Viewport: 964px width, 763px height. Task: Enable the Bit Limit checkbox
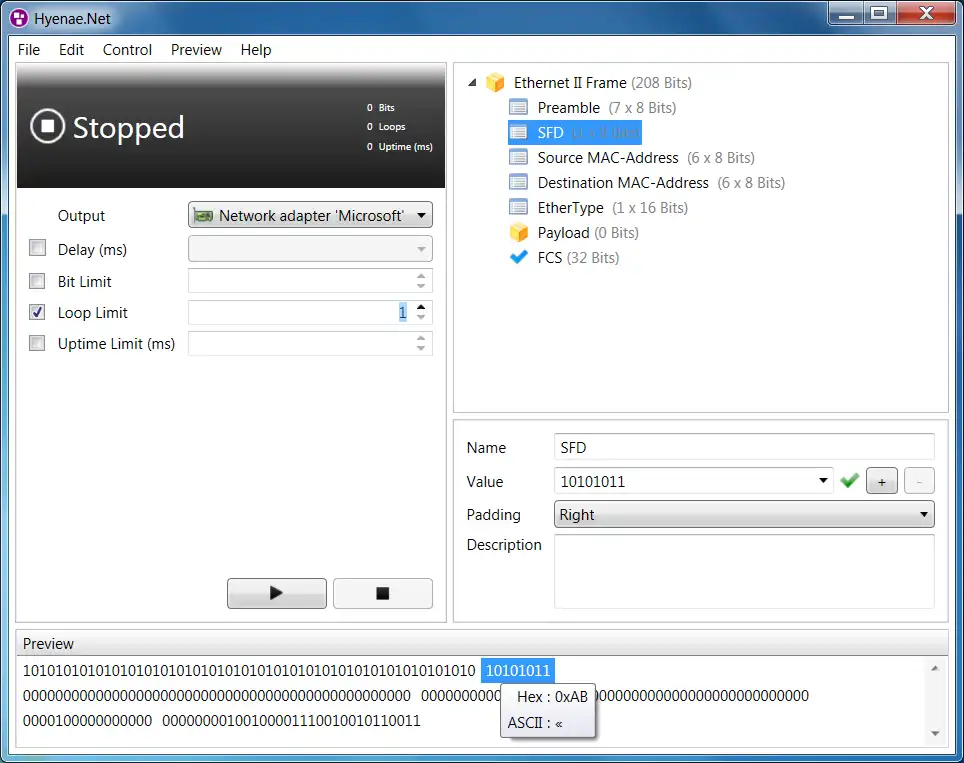(x=38, y=281)
